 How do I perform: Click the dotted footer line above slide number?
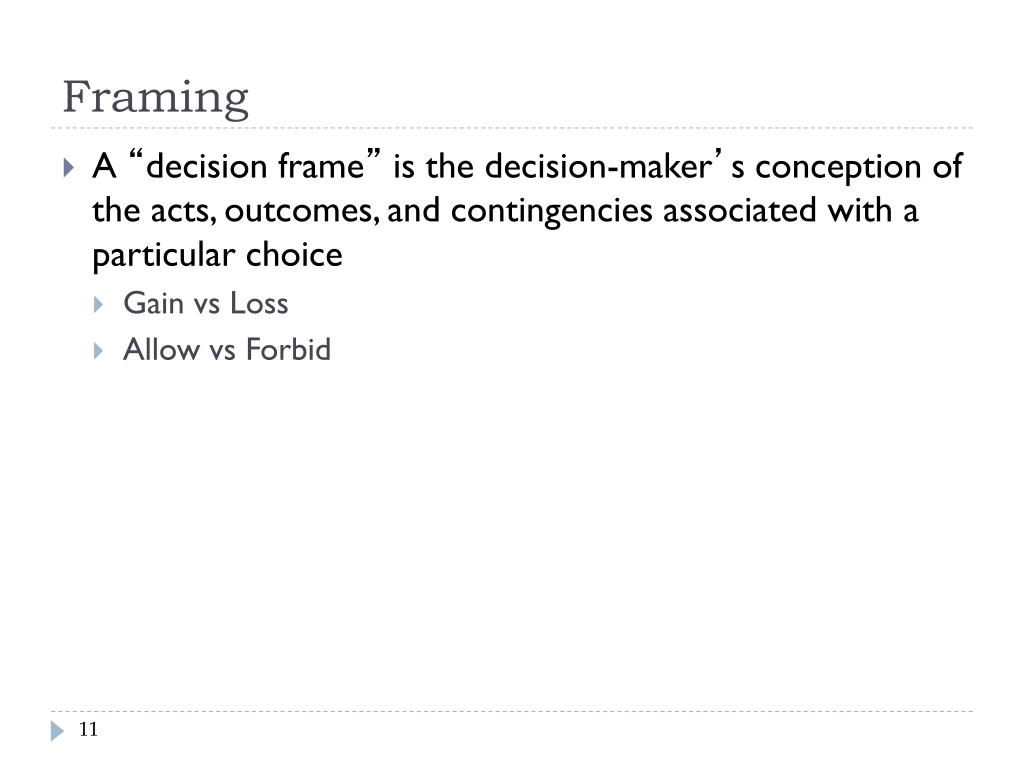click(x=512, y=711)
